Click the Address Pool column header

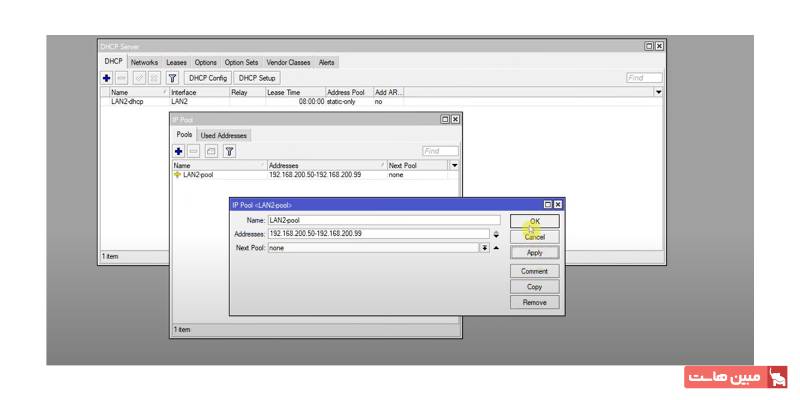[349, 92]
